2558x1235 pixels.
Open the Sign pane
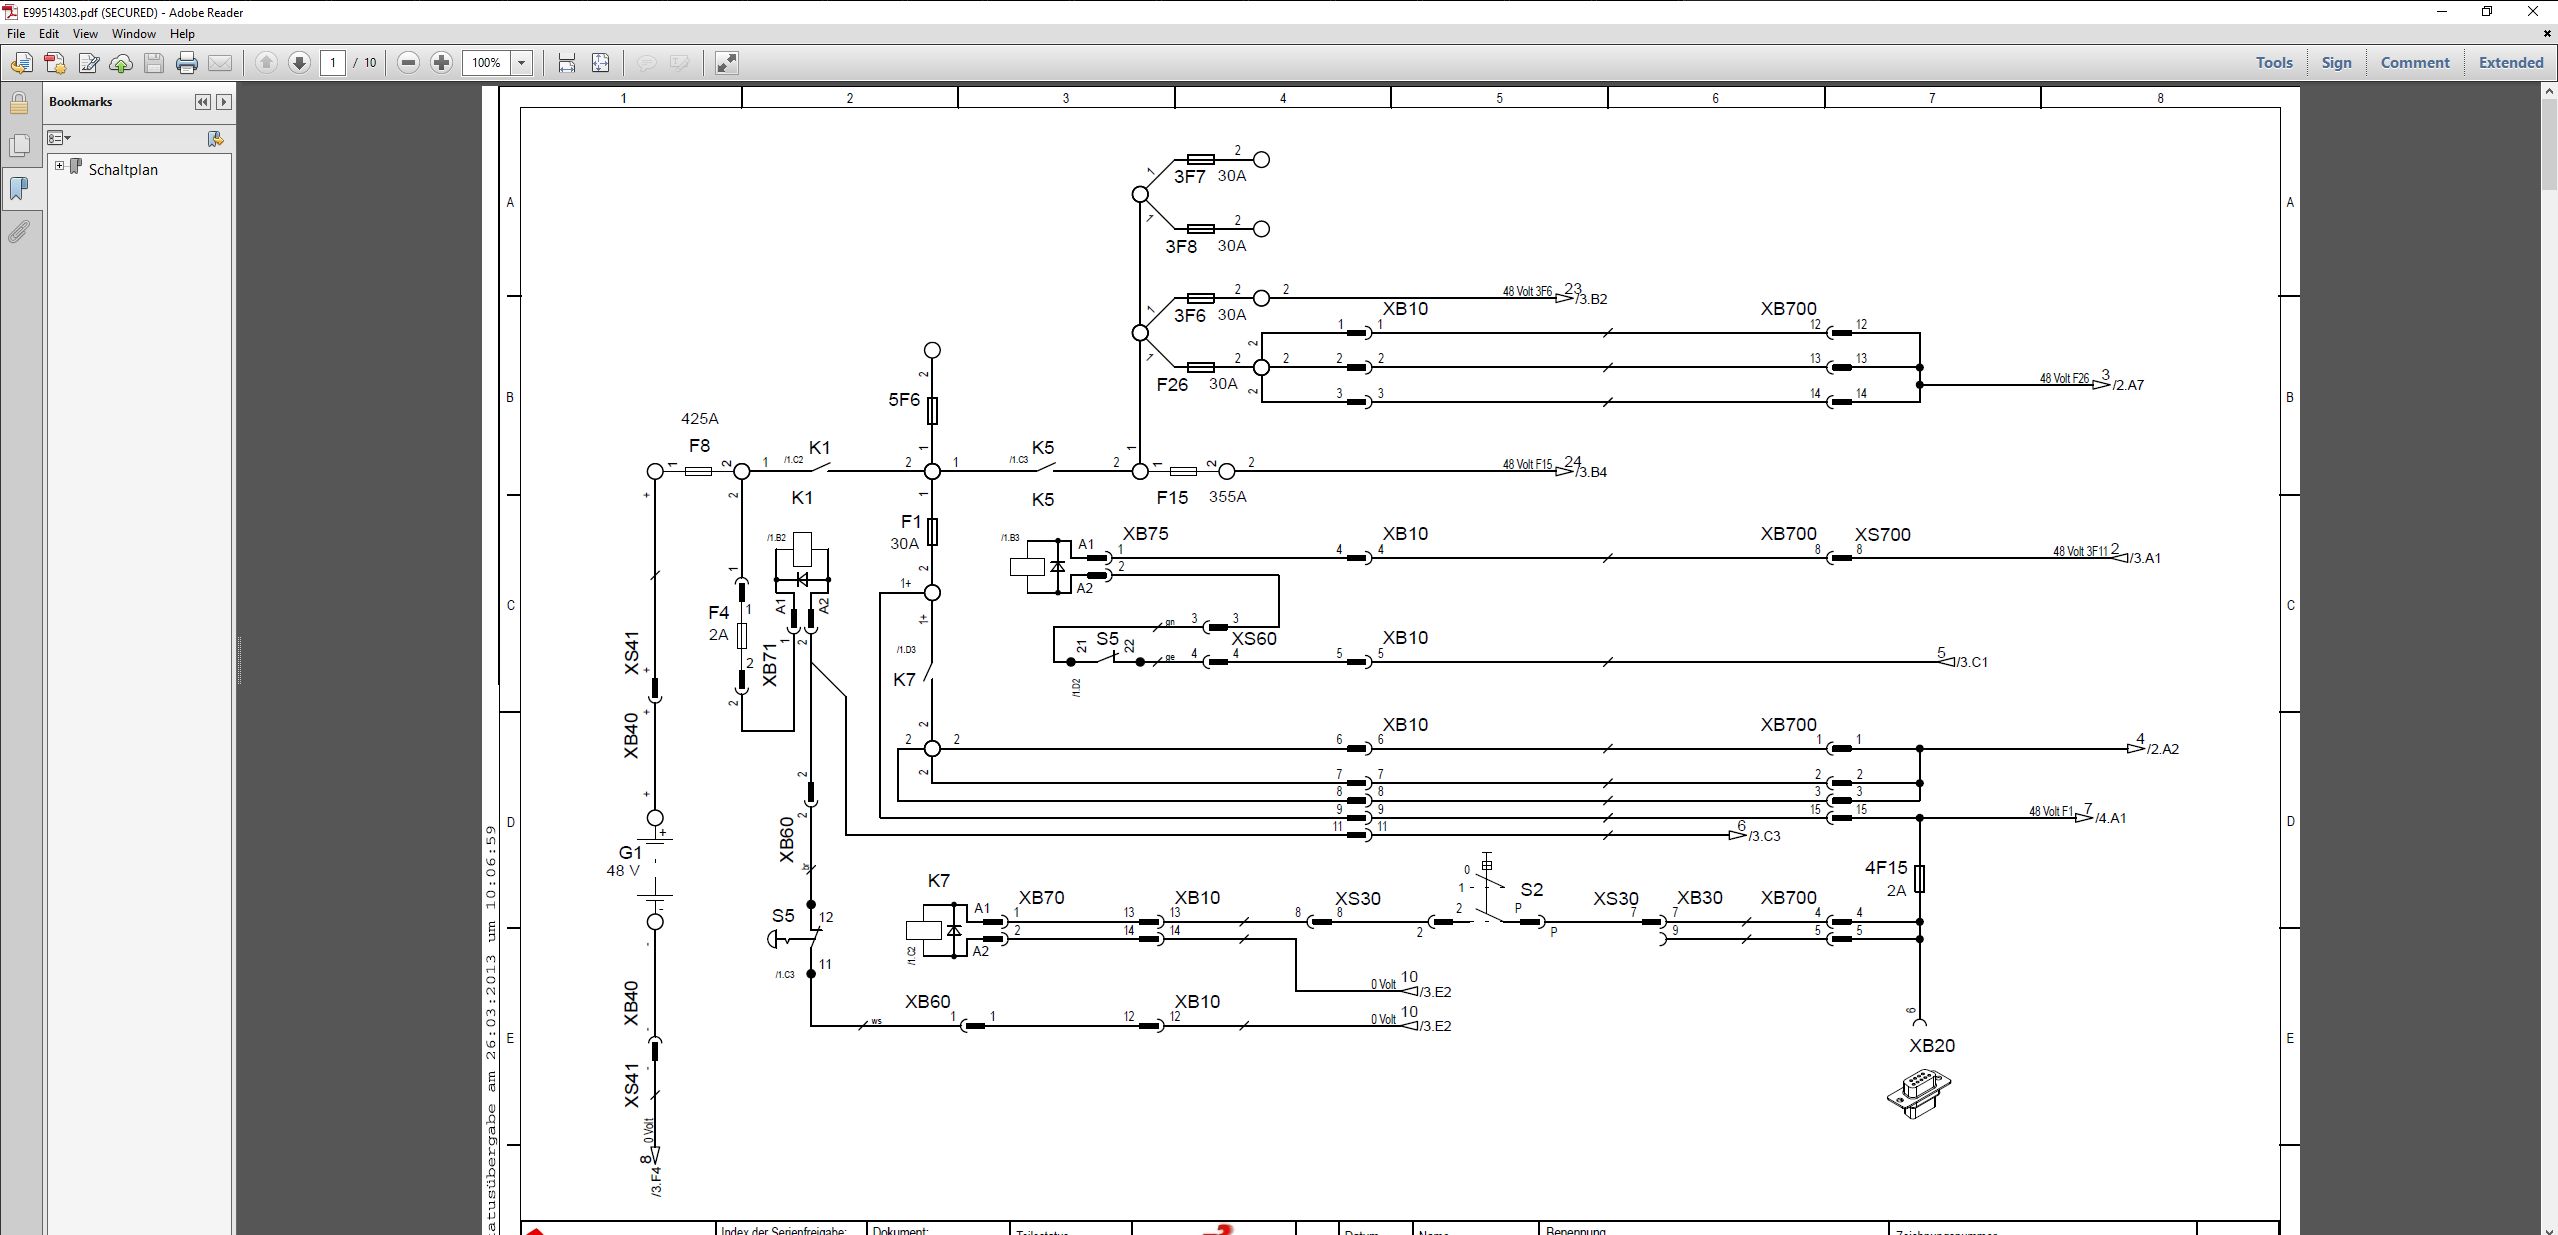(2336, 63)
